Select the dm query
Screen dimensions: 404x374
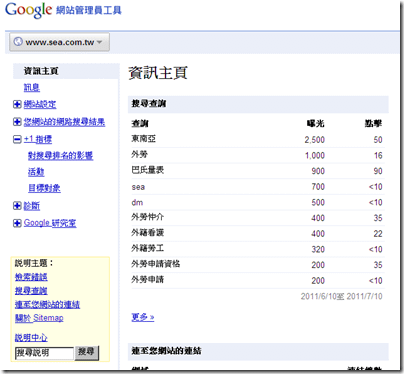click(x=137, y=202)
